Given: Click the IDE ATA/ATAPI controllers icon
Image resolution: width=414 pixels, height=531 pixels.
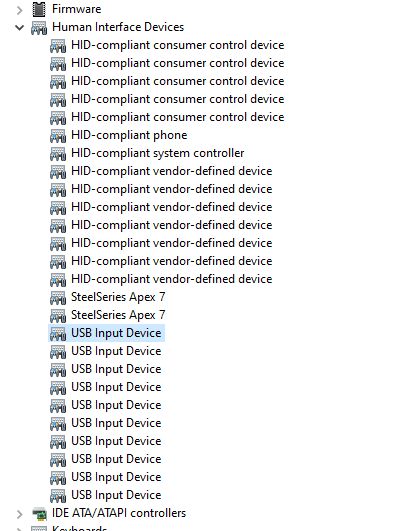Looking at the screenshot, I should click(39, 513).
